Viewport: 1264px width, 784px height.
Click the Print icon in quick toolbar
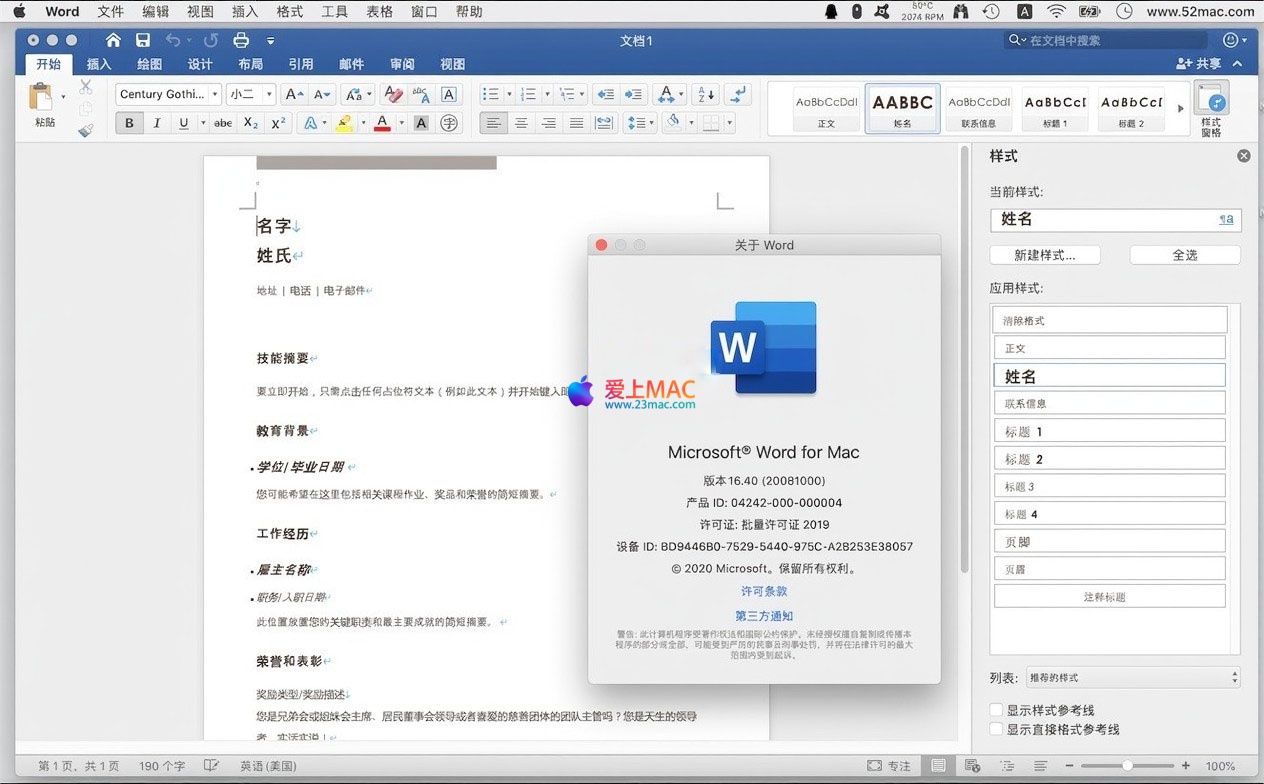click(241, 40)
